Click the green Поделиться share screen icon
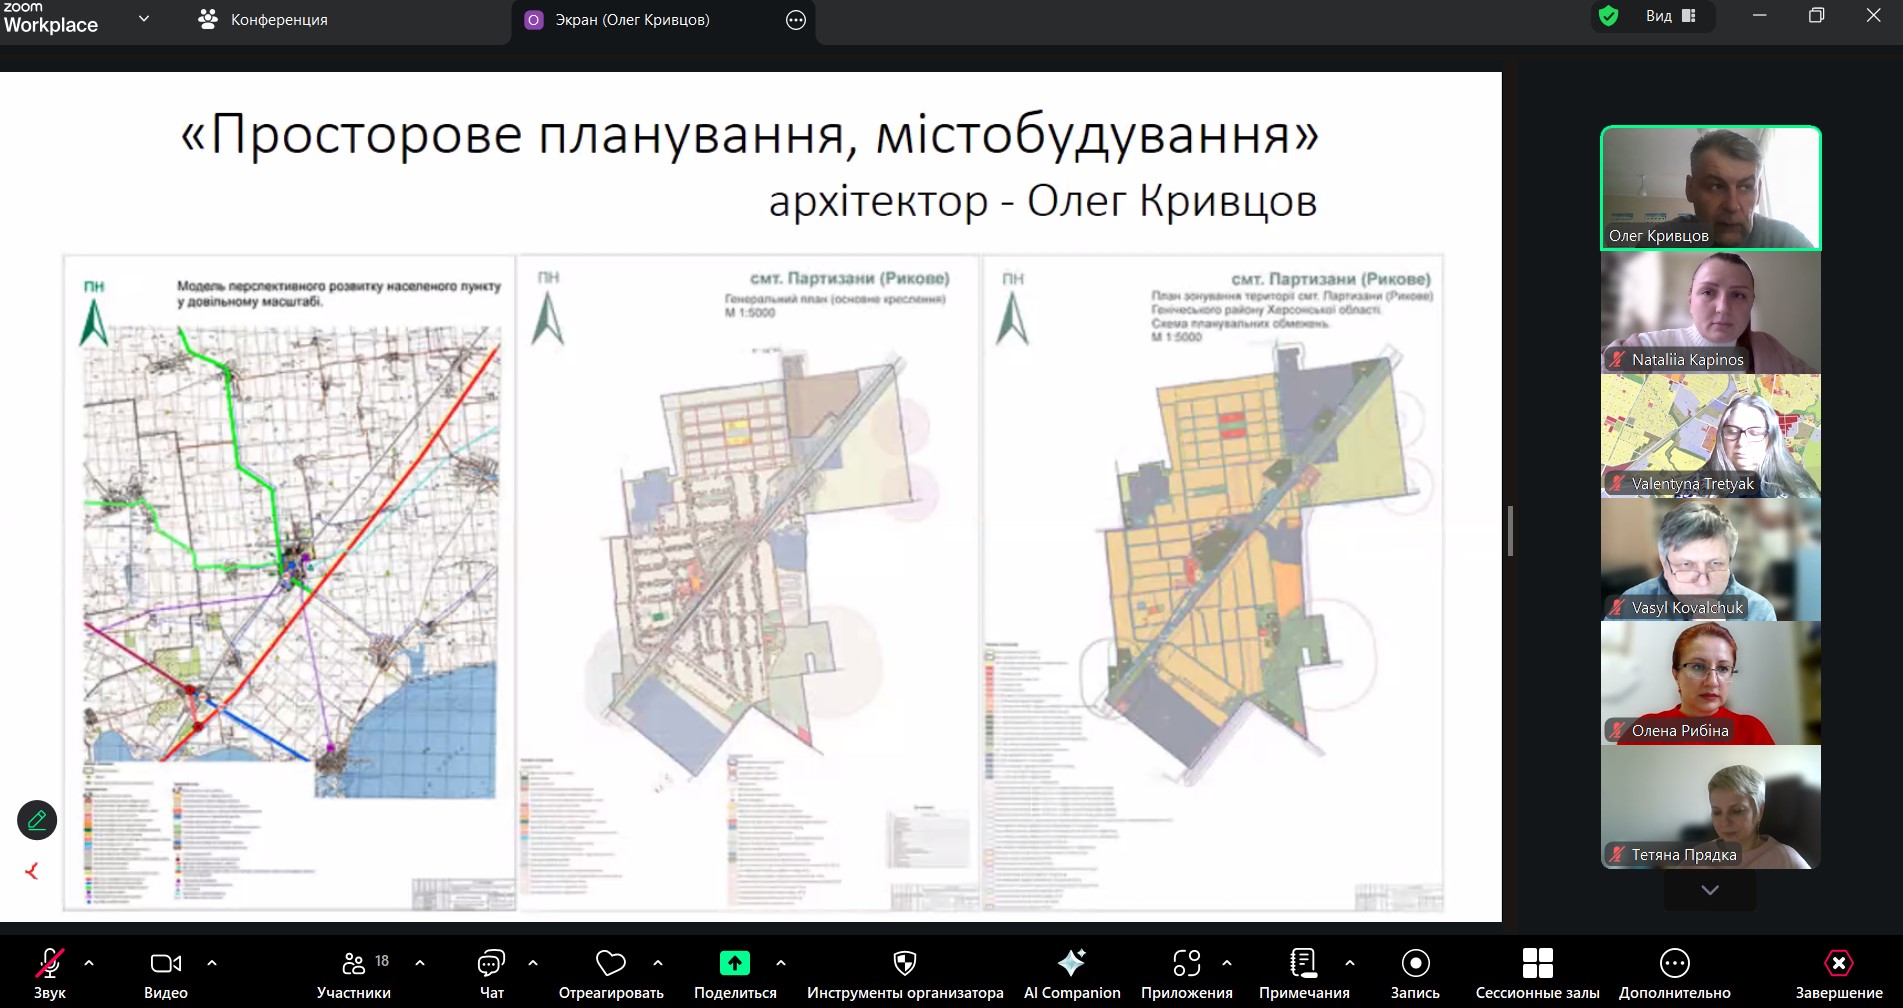The height and width of the screenshot is (1008, 1903). coord(735,963)
